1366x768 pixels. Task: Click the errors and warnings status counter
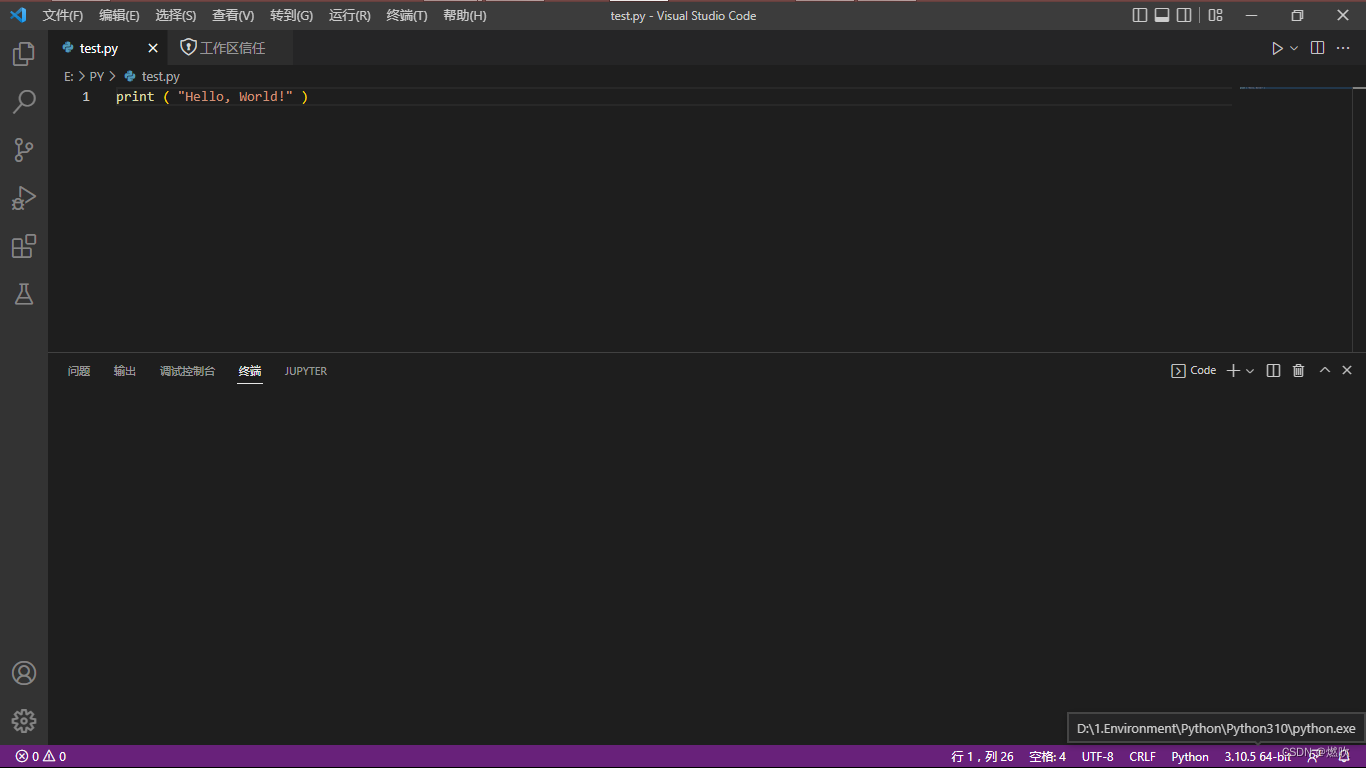[40, 757]
